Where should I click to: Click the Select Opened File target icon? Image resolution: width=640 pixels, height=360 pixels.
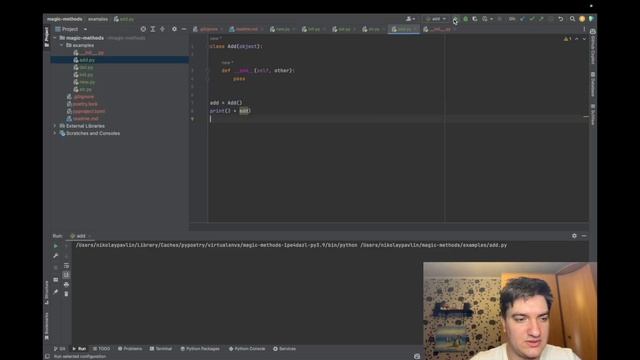(x=143, y=29)
